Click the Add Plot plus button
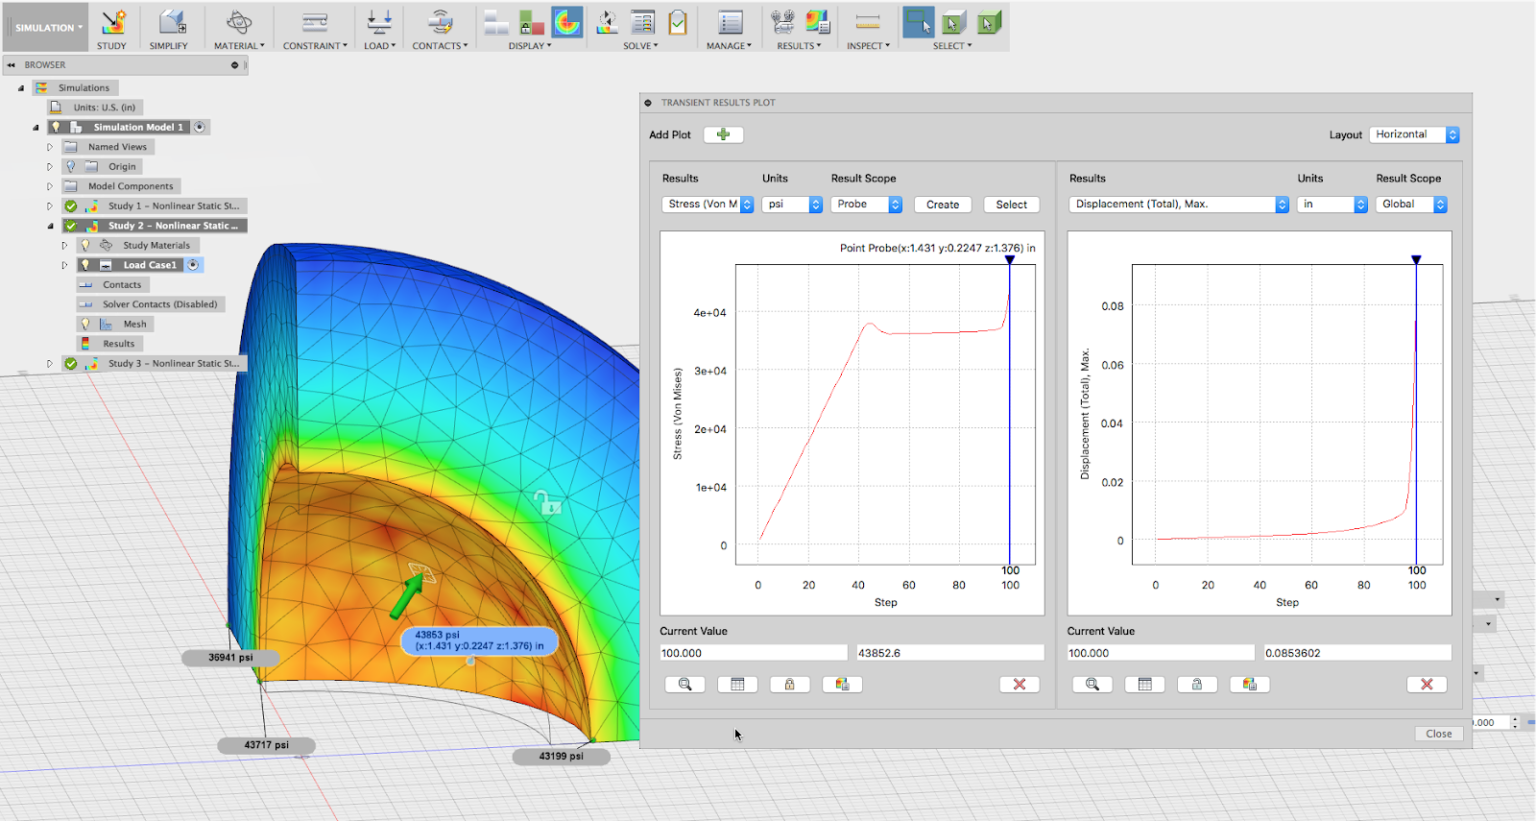1536x821 pixels. tap(722, 134)
